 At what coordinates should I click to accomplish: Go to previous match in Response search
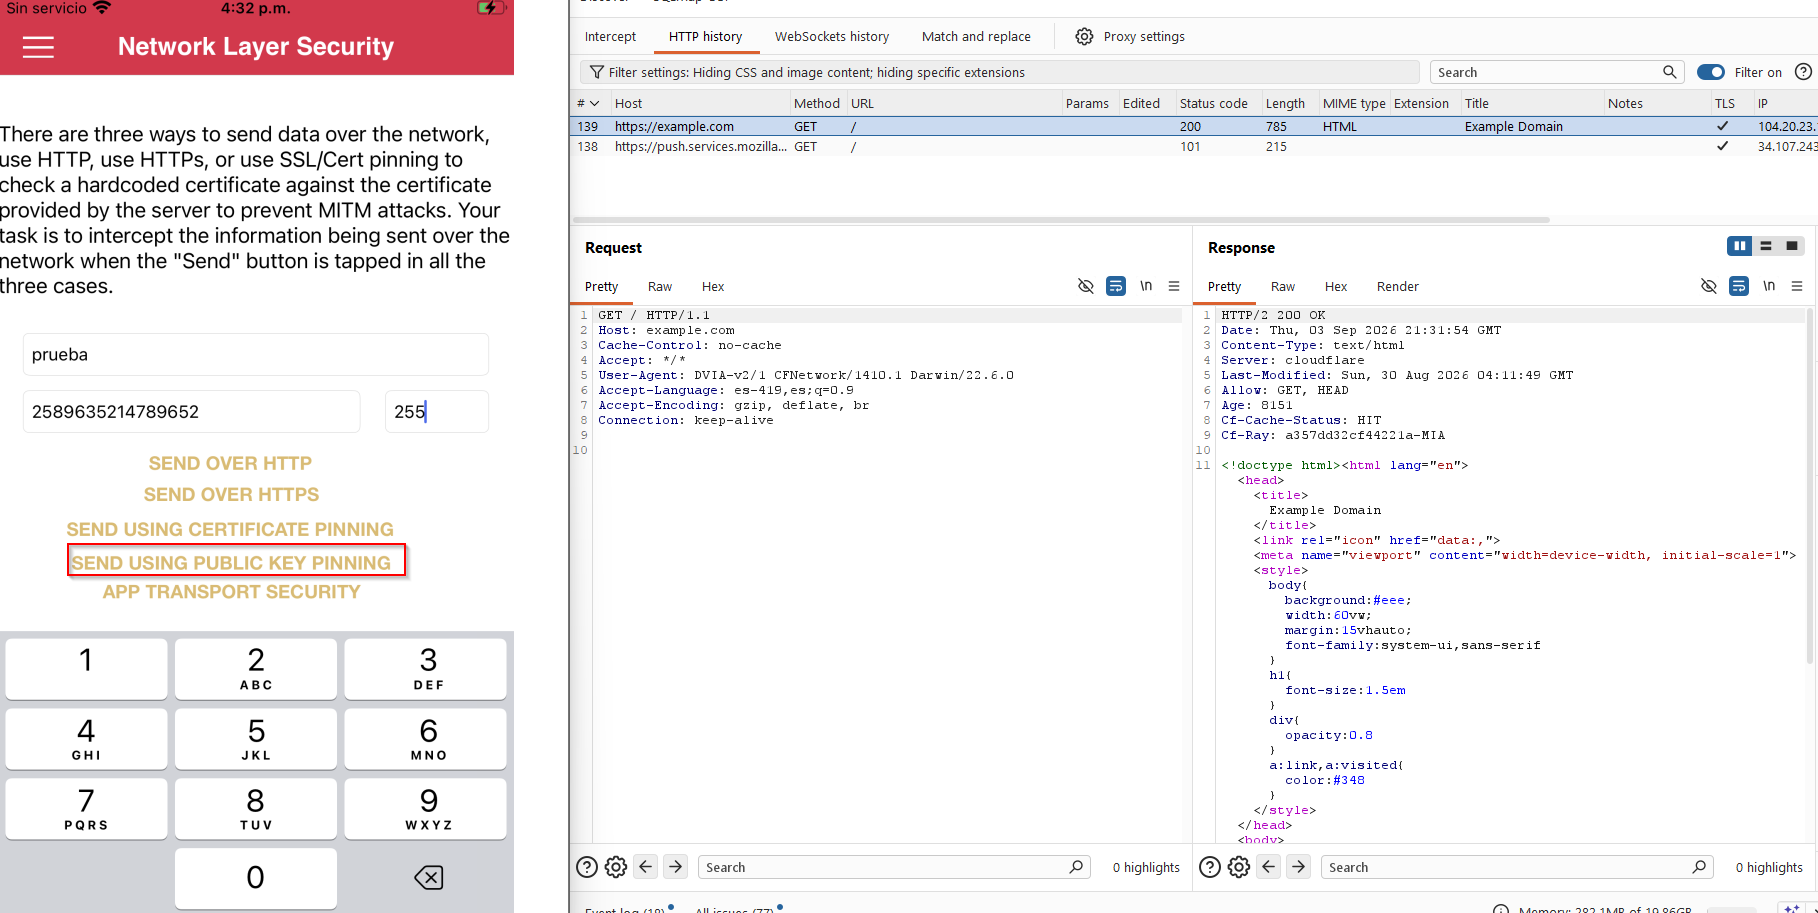click(x=1269, y=867)
